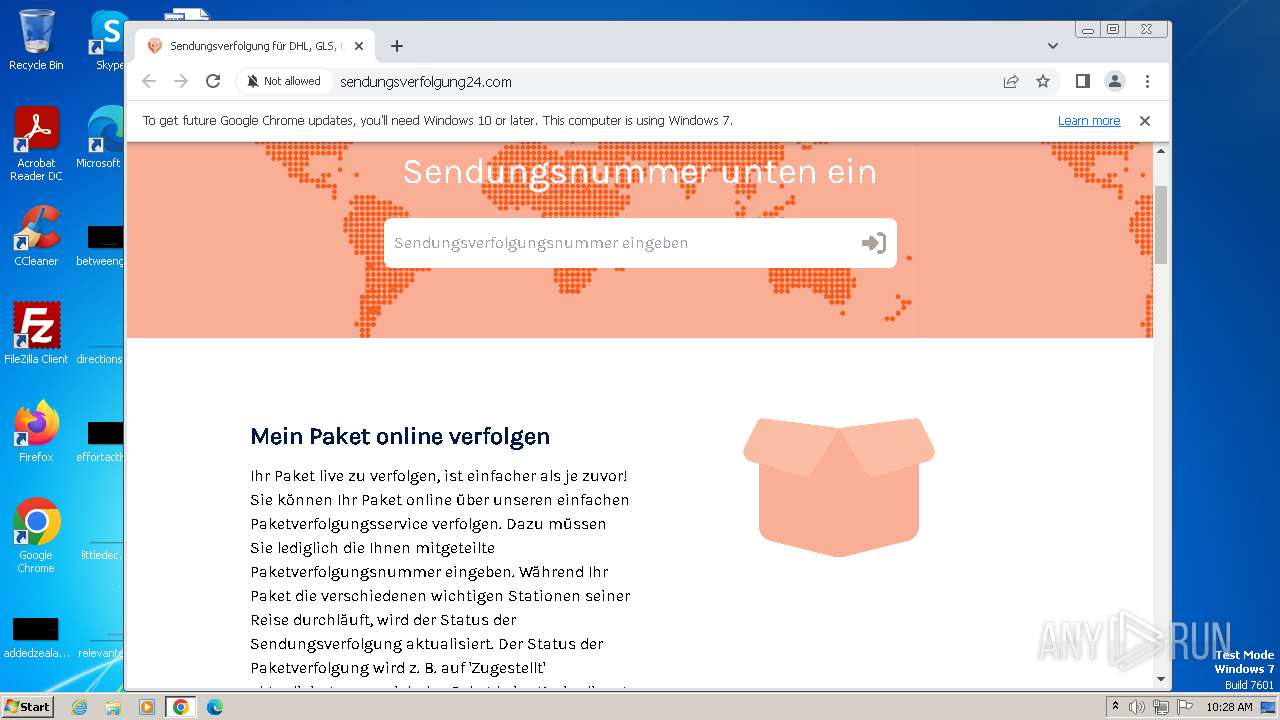Open network tray icon

[x=1161, y=707]
